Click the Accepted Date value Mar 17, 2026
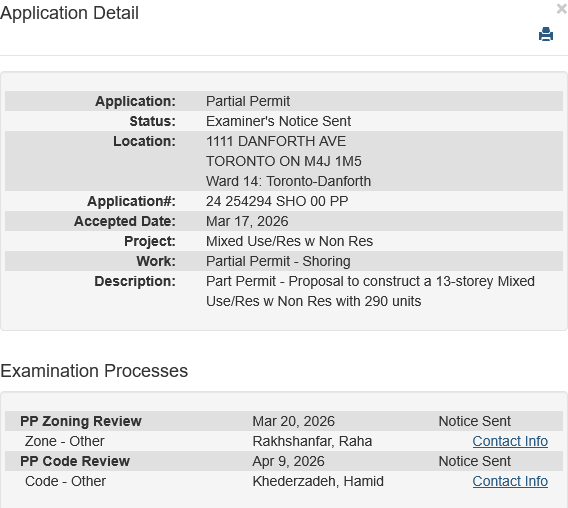Viewport: 568px width, 508px height. point(247,221)
